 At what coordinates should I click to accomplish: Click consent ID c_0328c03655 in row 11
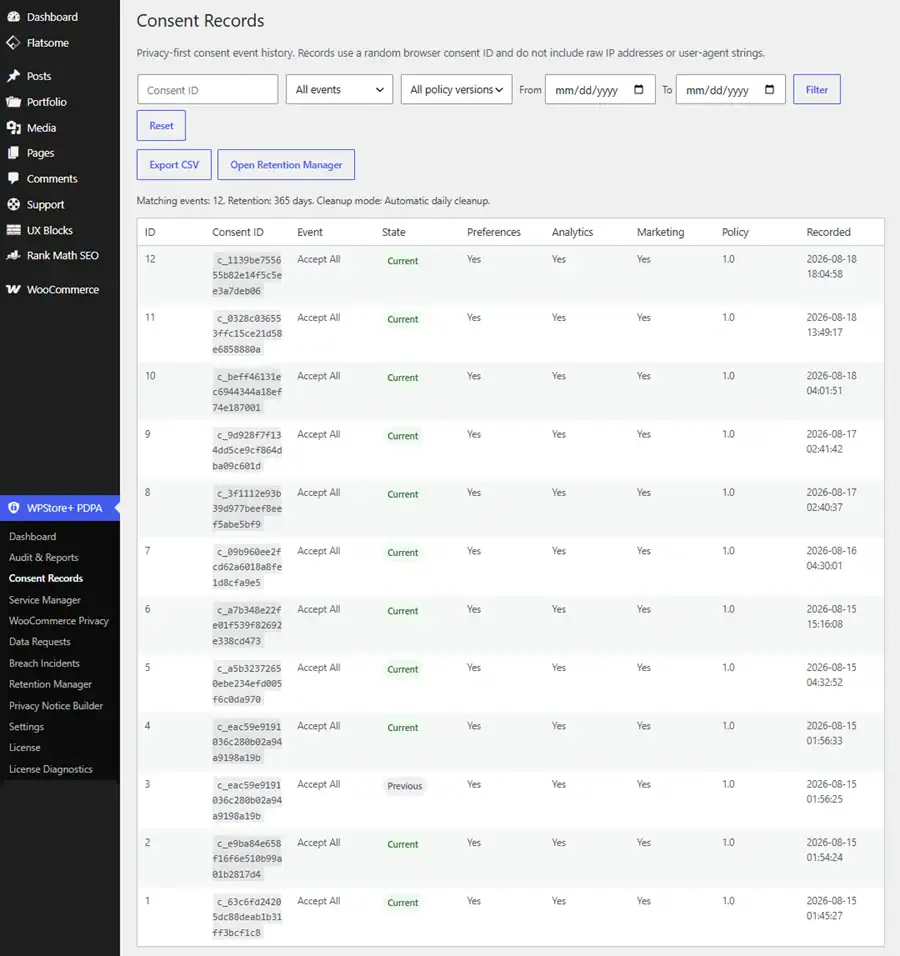[x=247, y=334]
